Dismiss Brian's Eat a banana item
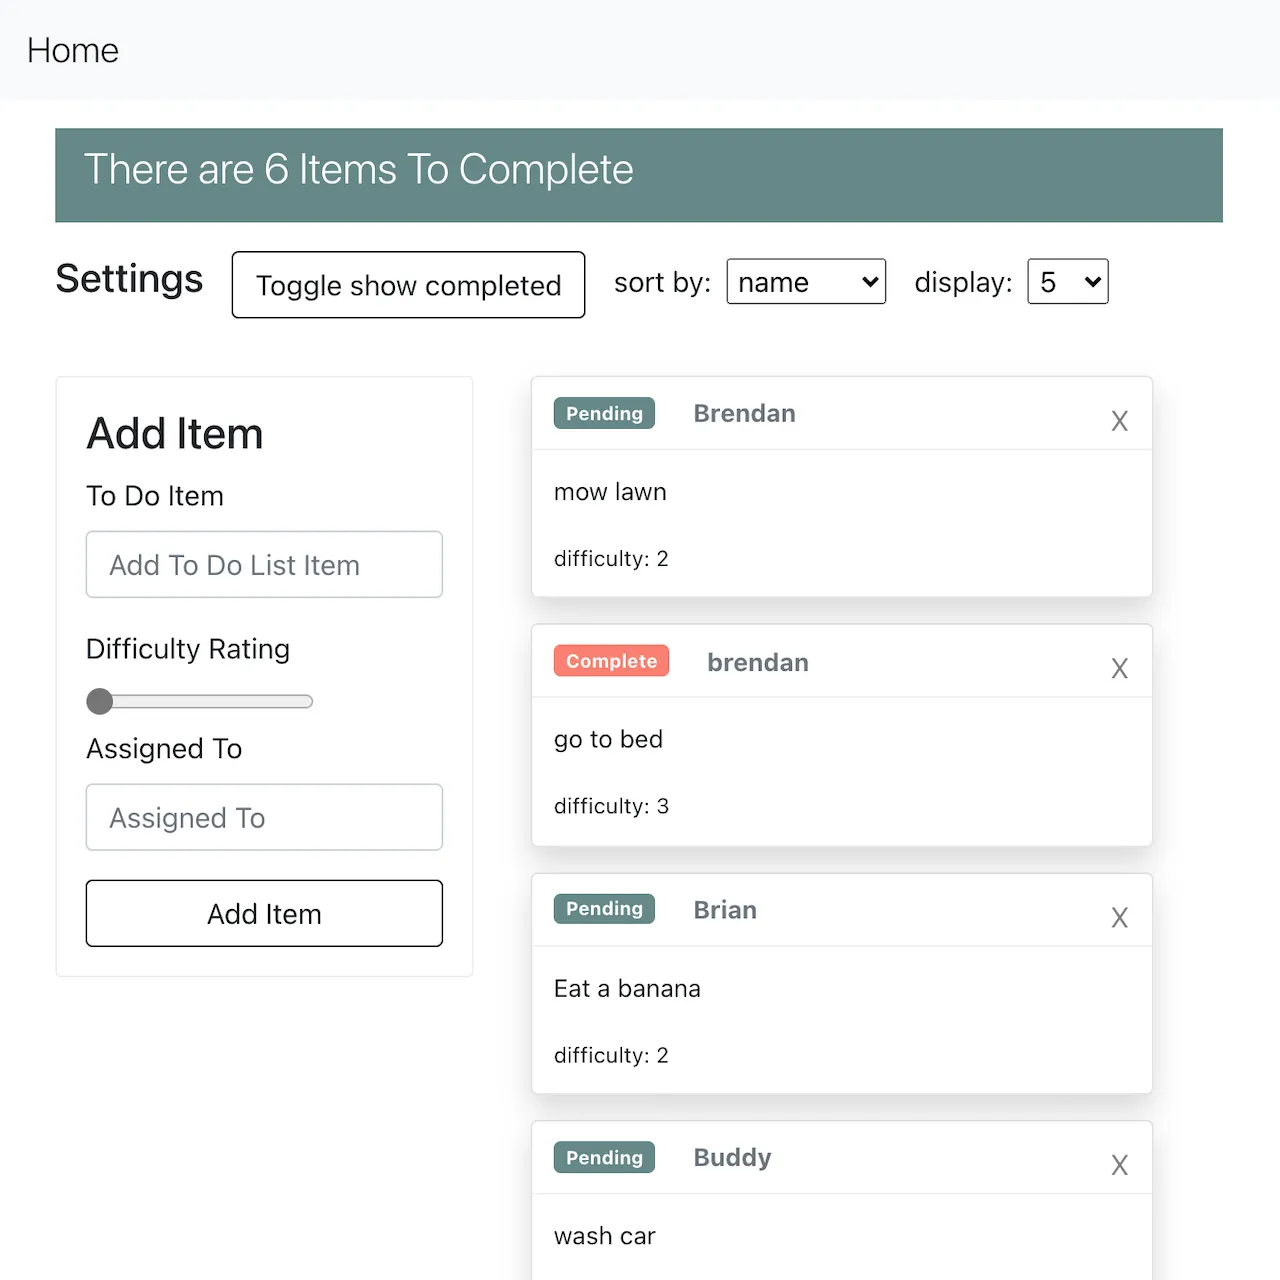Viewport: 1280px width, 1280px height. 1119,916
